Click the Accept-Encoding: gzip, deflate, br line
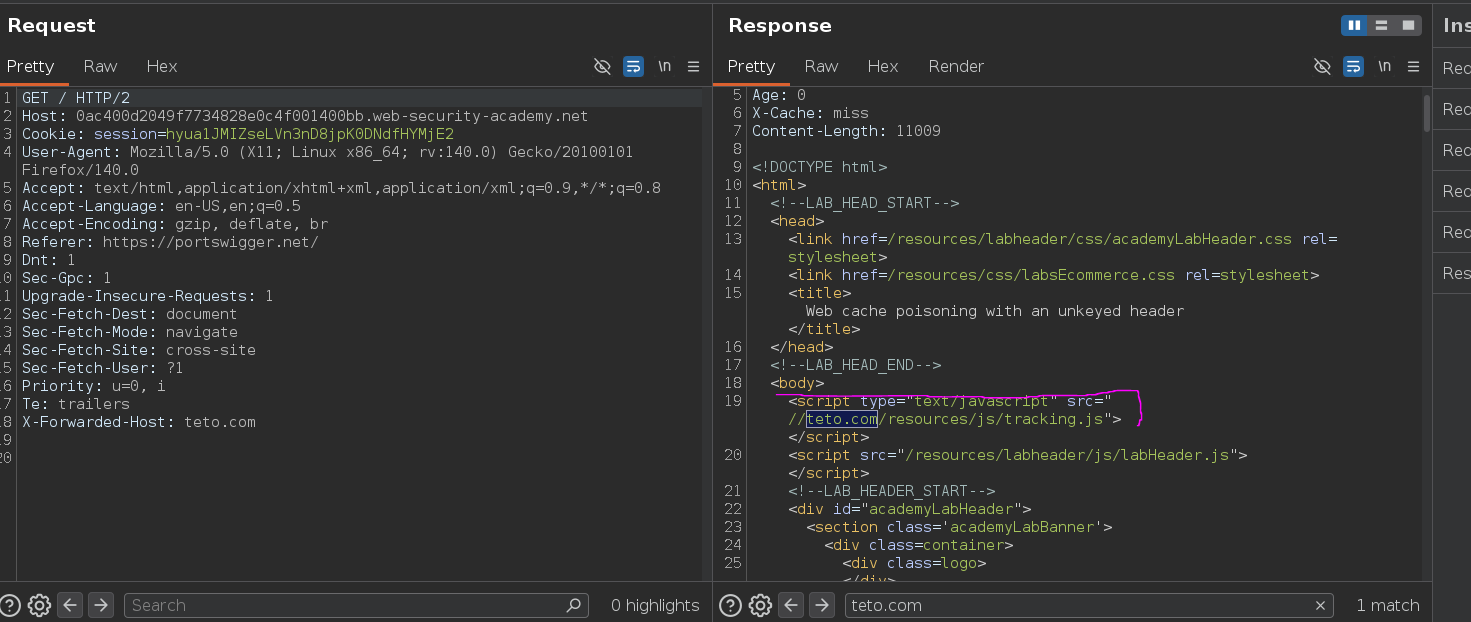1471x622 pixels. pyautogui.click(x=175, y=224)
